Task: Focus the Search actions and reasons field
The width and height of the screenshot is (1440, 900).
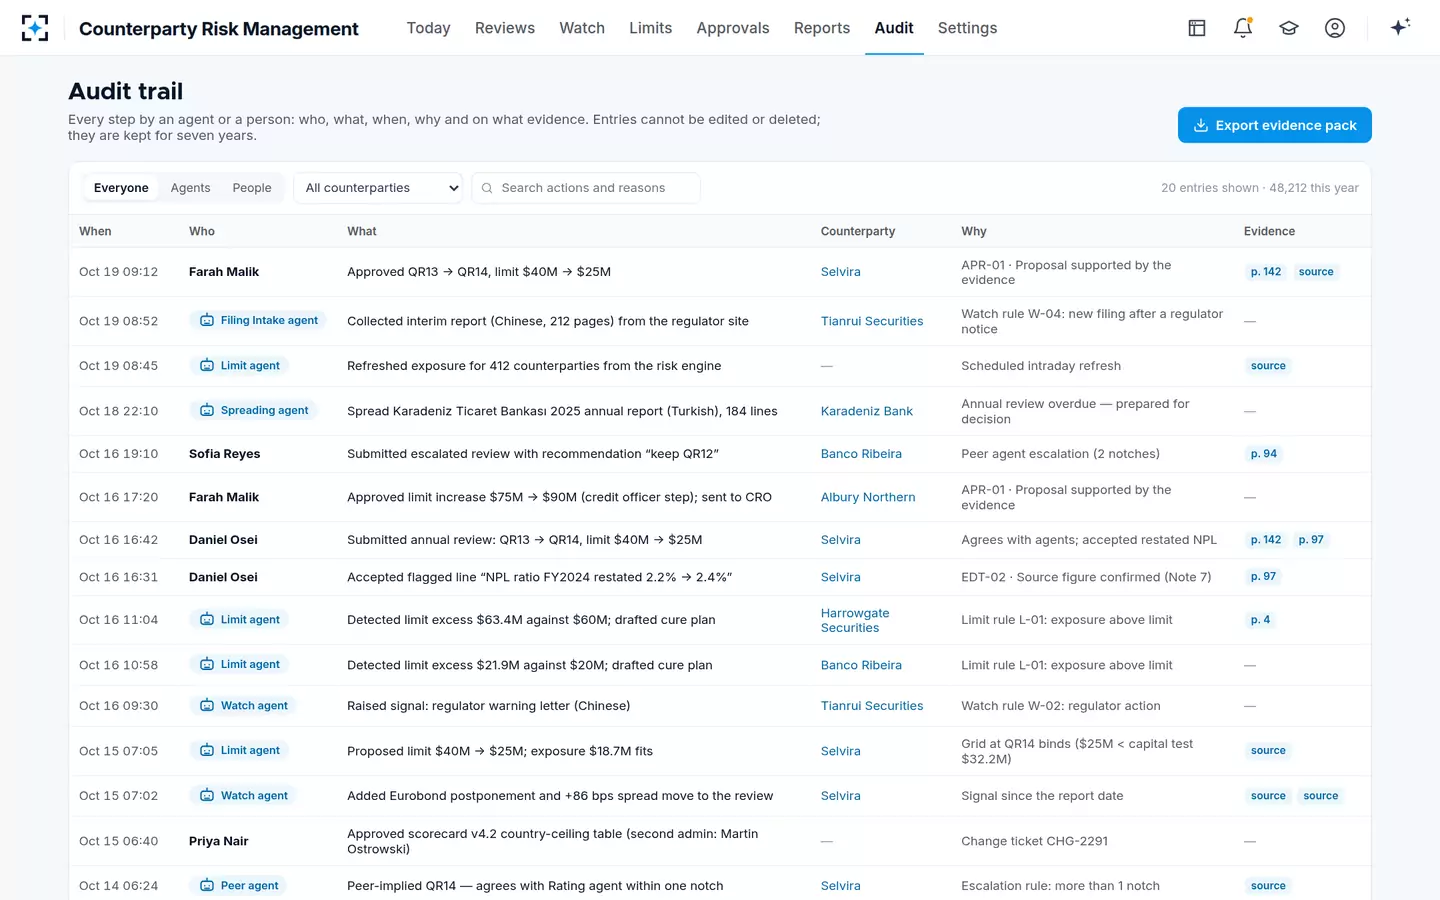Action: tap(586, 188)
